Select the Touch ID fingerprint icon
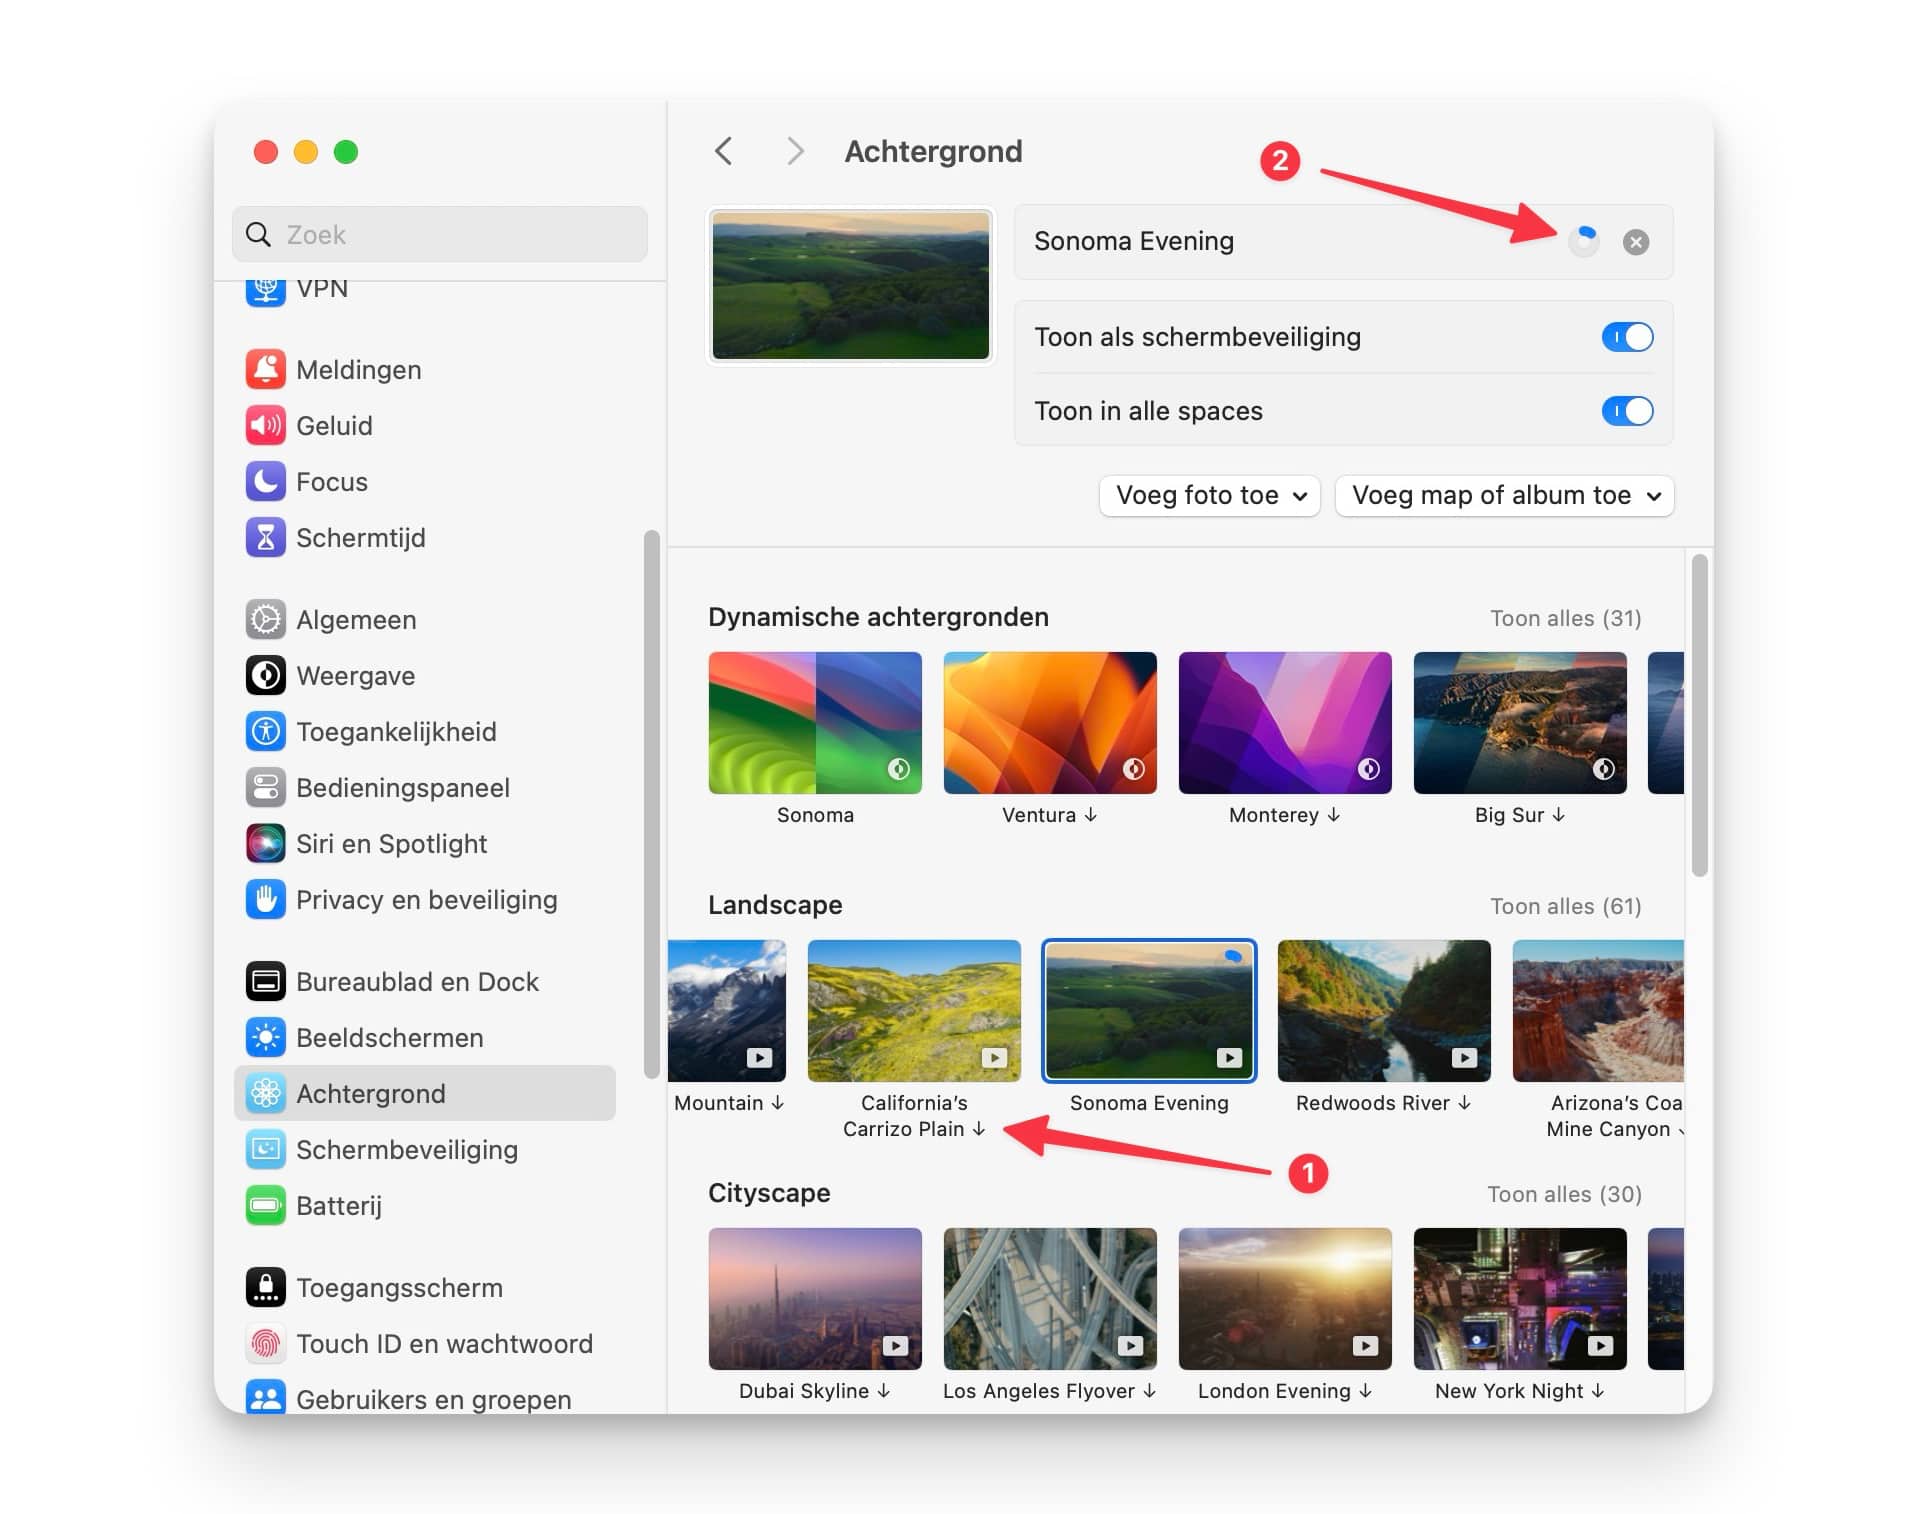This screenshot has height=1514, width=1928. click(265, 1344)
